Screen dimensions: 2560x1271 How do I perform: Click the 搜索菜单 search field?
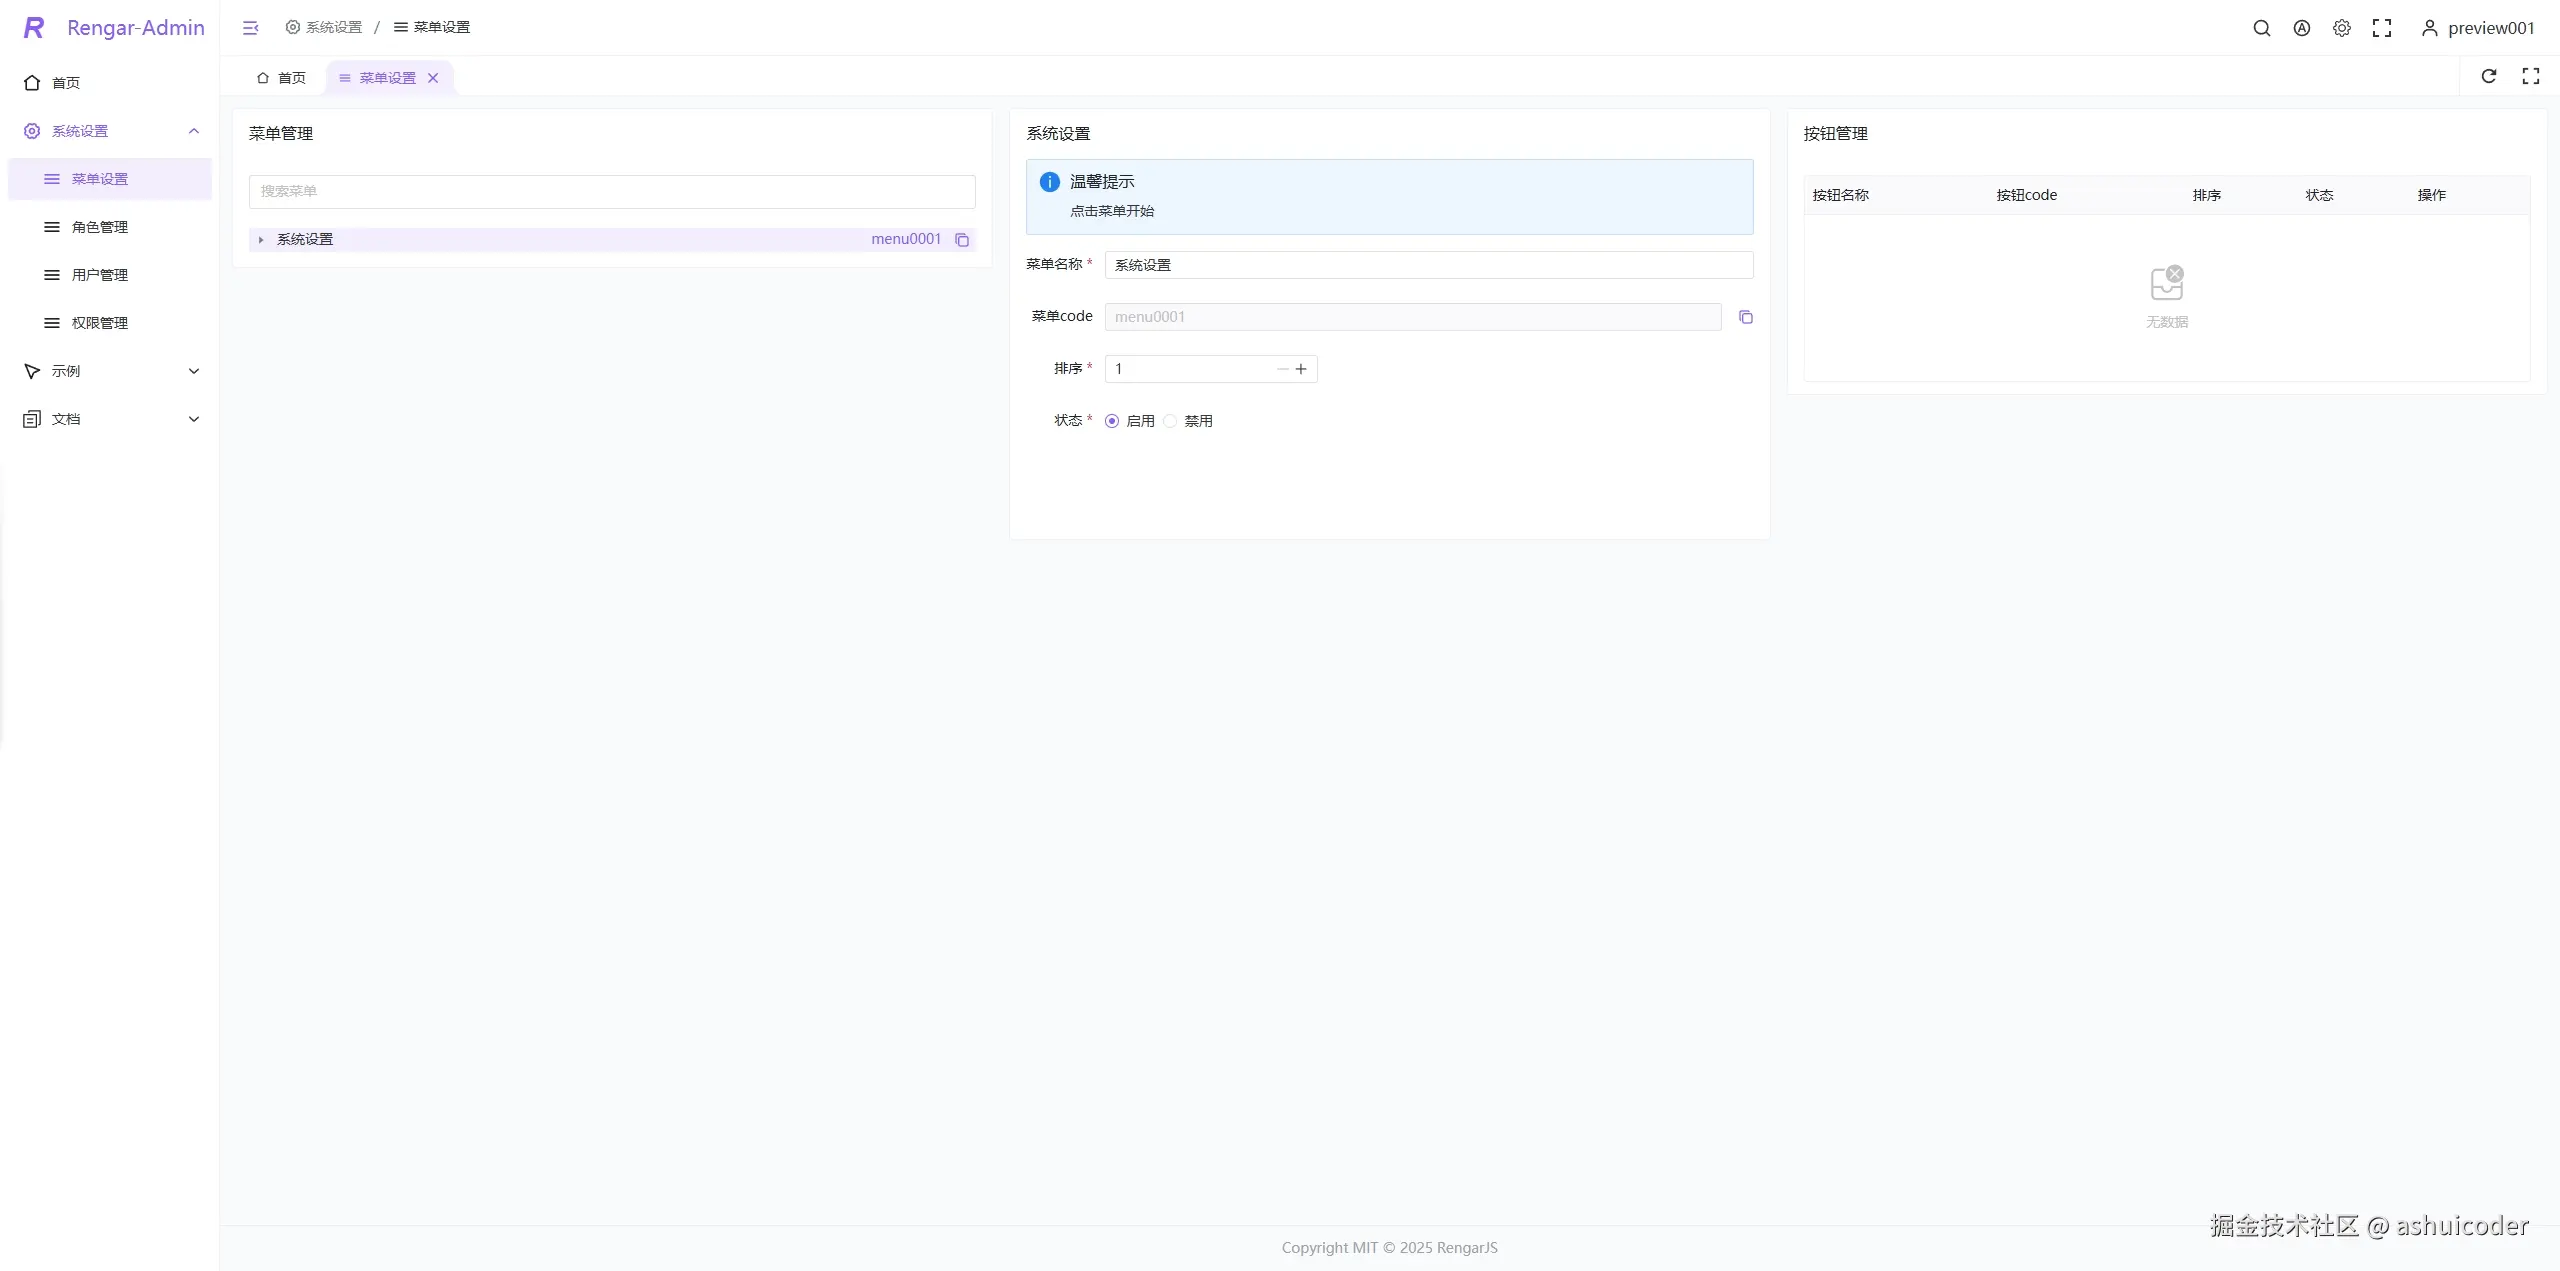click(x=611, y=191)
